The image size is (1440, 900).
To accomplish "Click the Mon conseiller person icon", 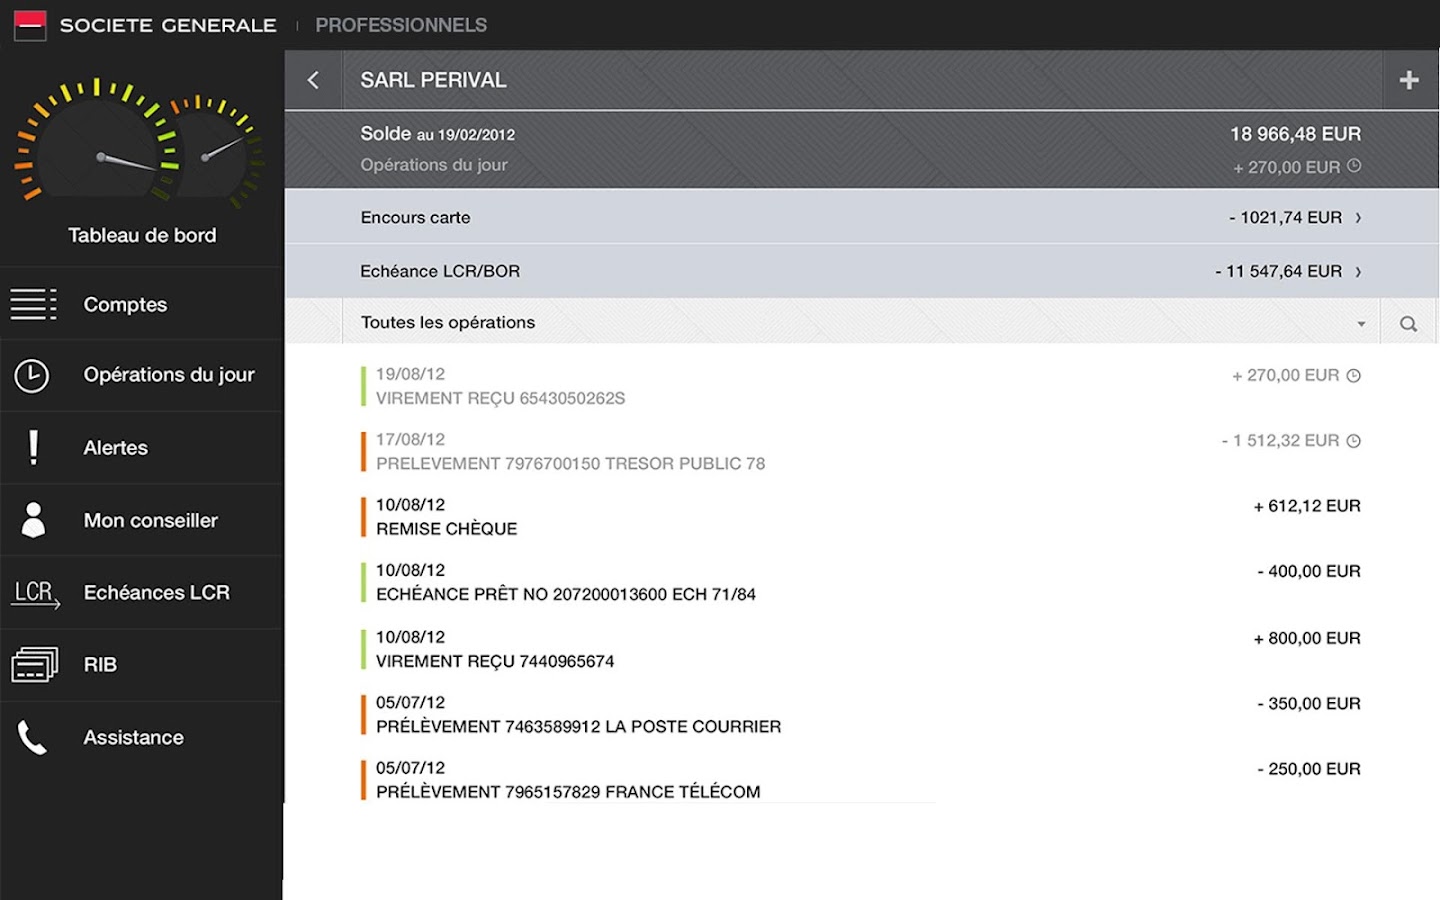I will pyautogui.click(x=33, y=520).
